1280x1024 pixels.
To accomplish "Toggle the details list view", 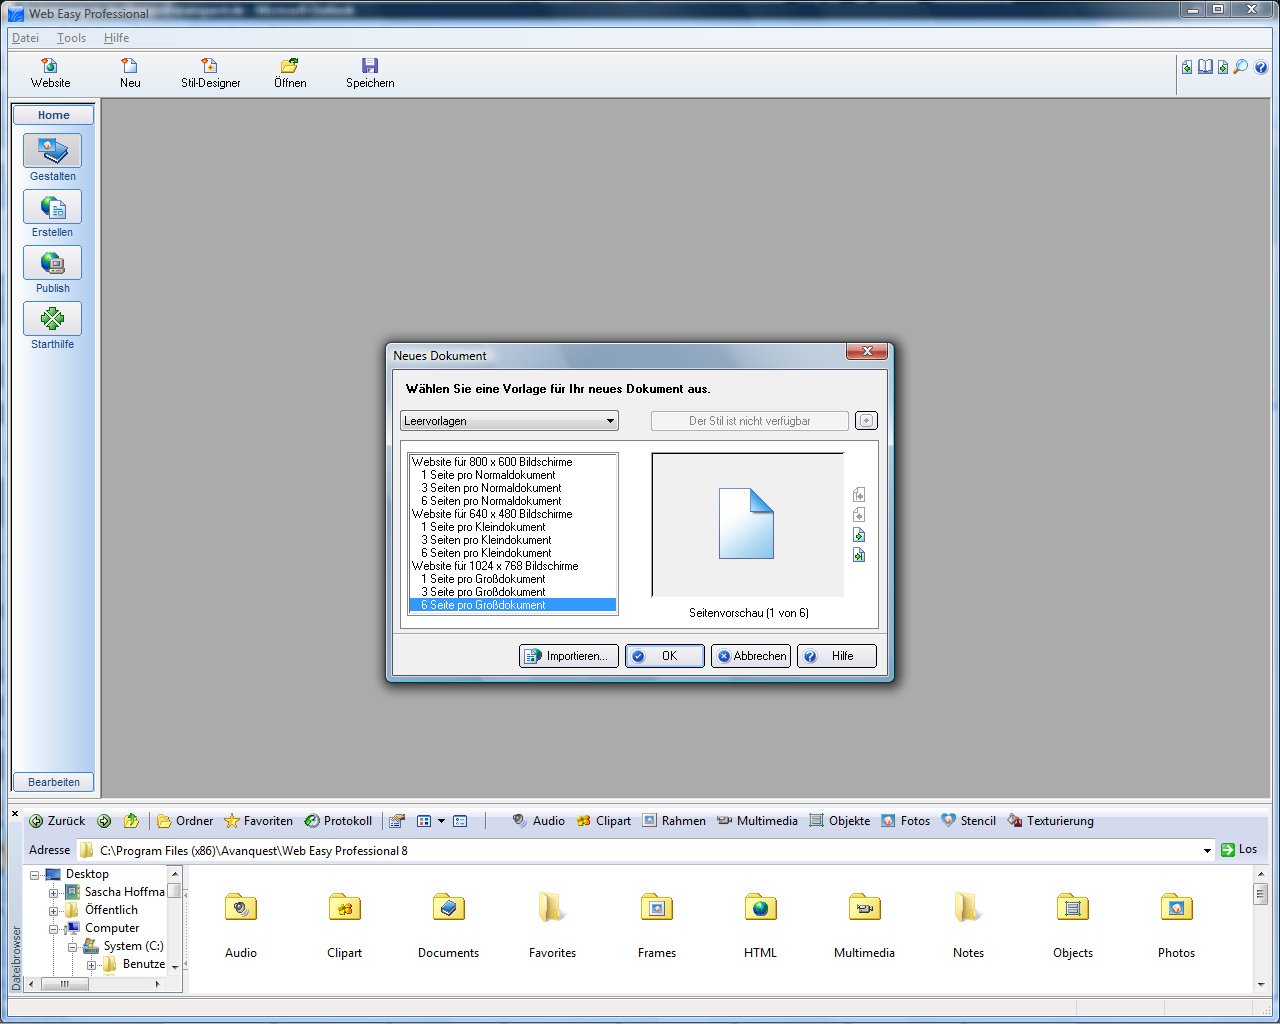I will [x=460, y=820].
